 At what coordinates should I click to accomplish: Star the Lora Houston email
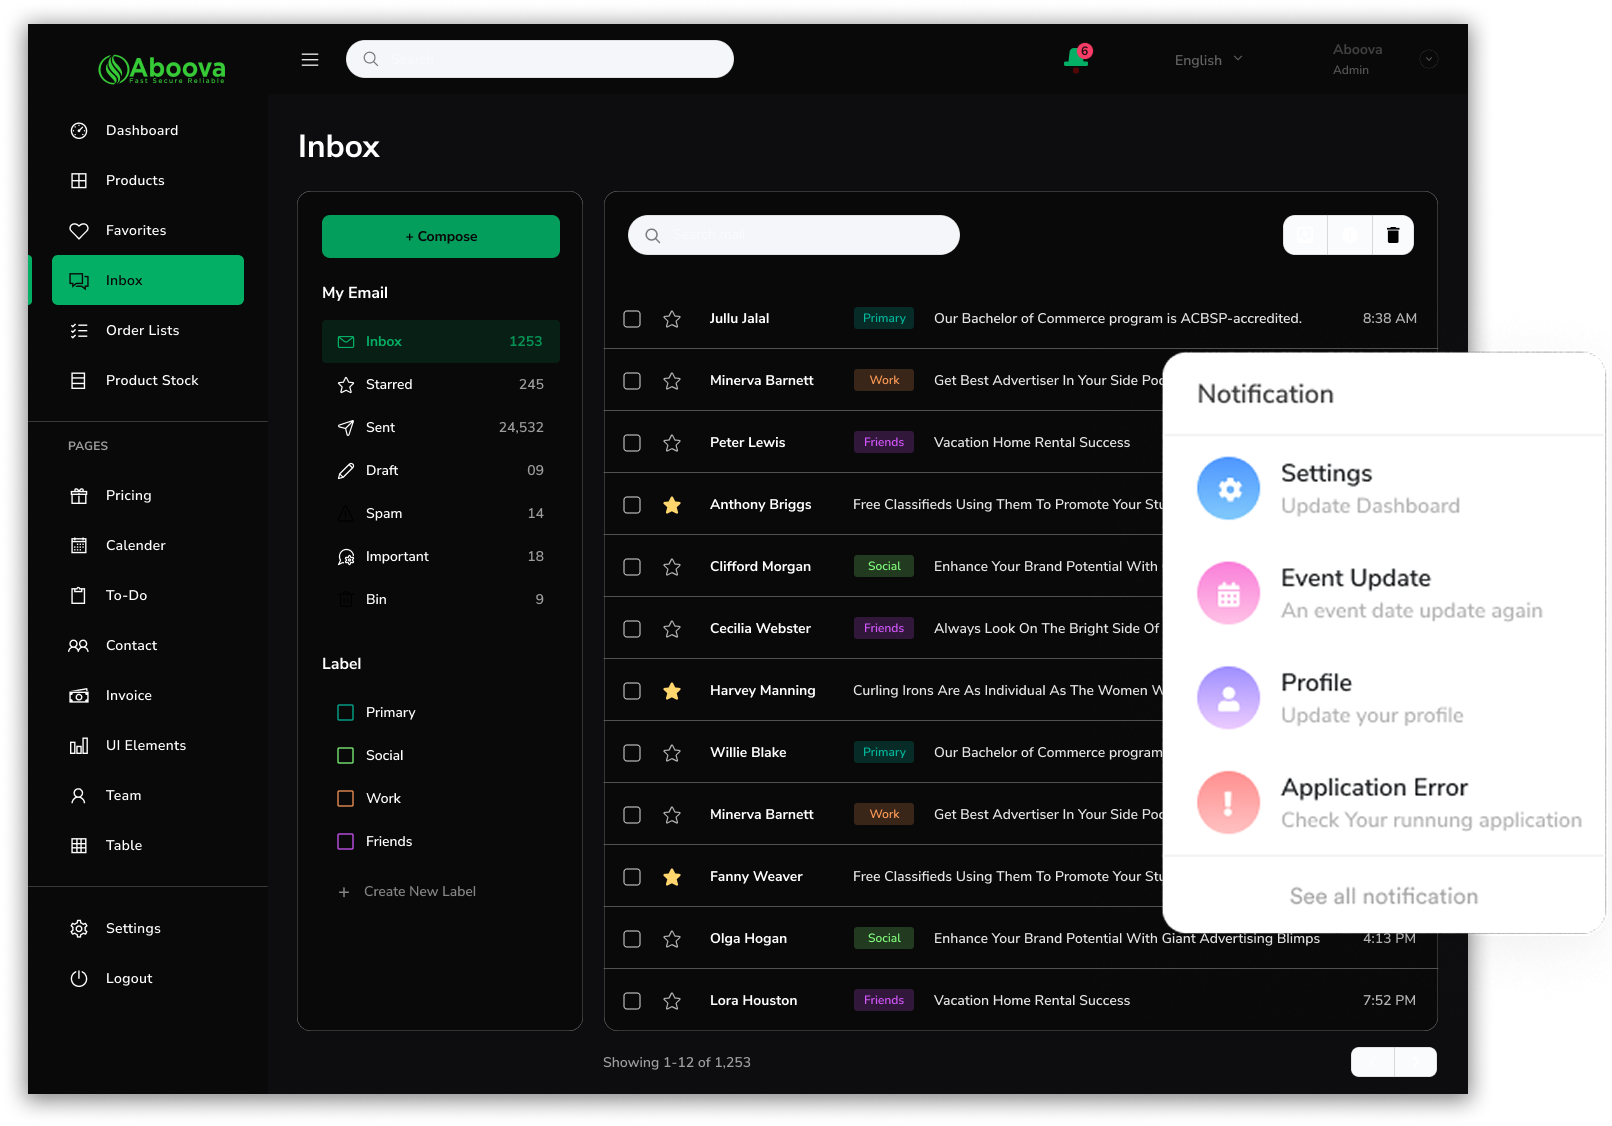click(672, 1000)
